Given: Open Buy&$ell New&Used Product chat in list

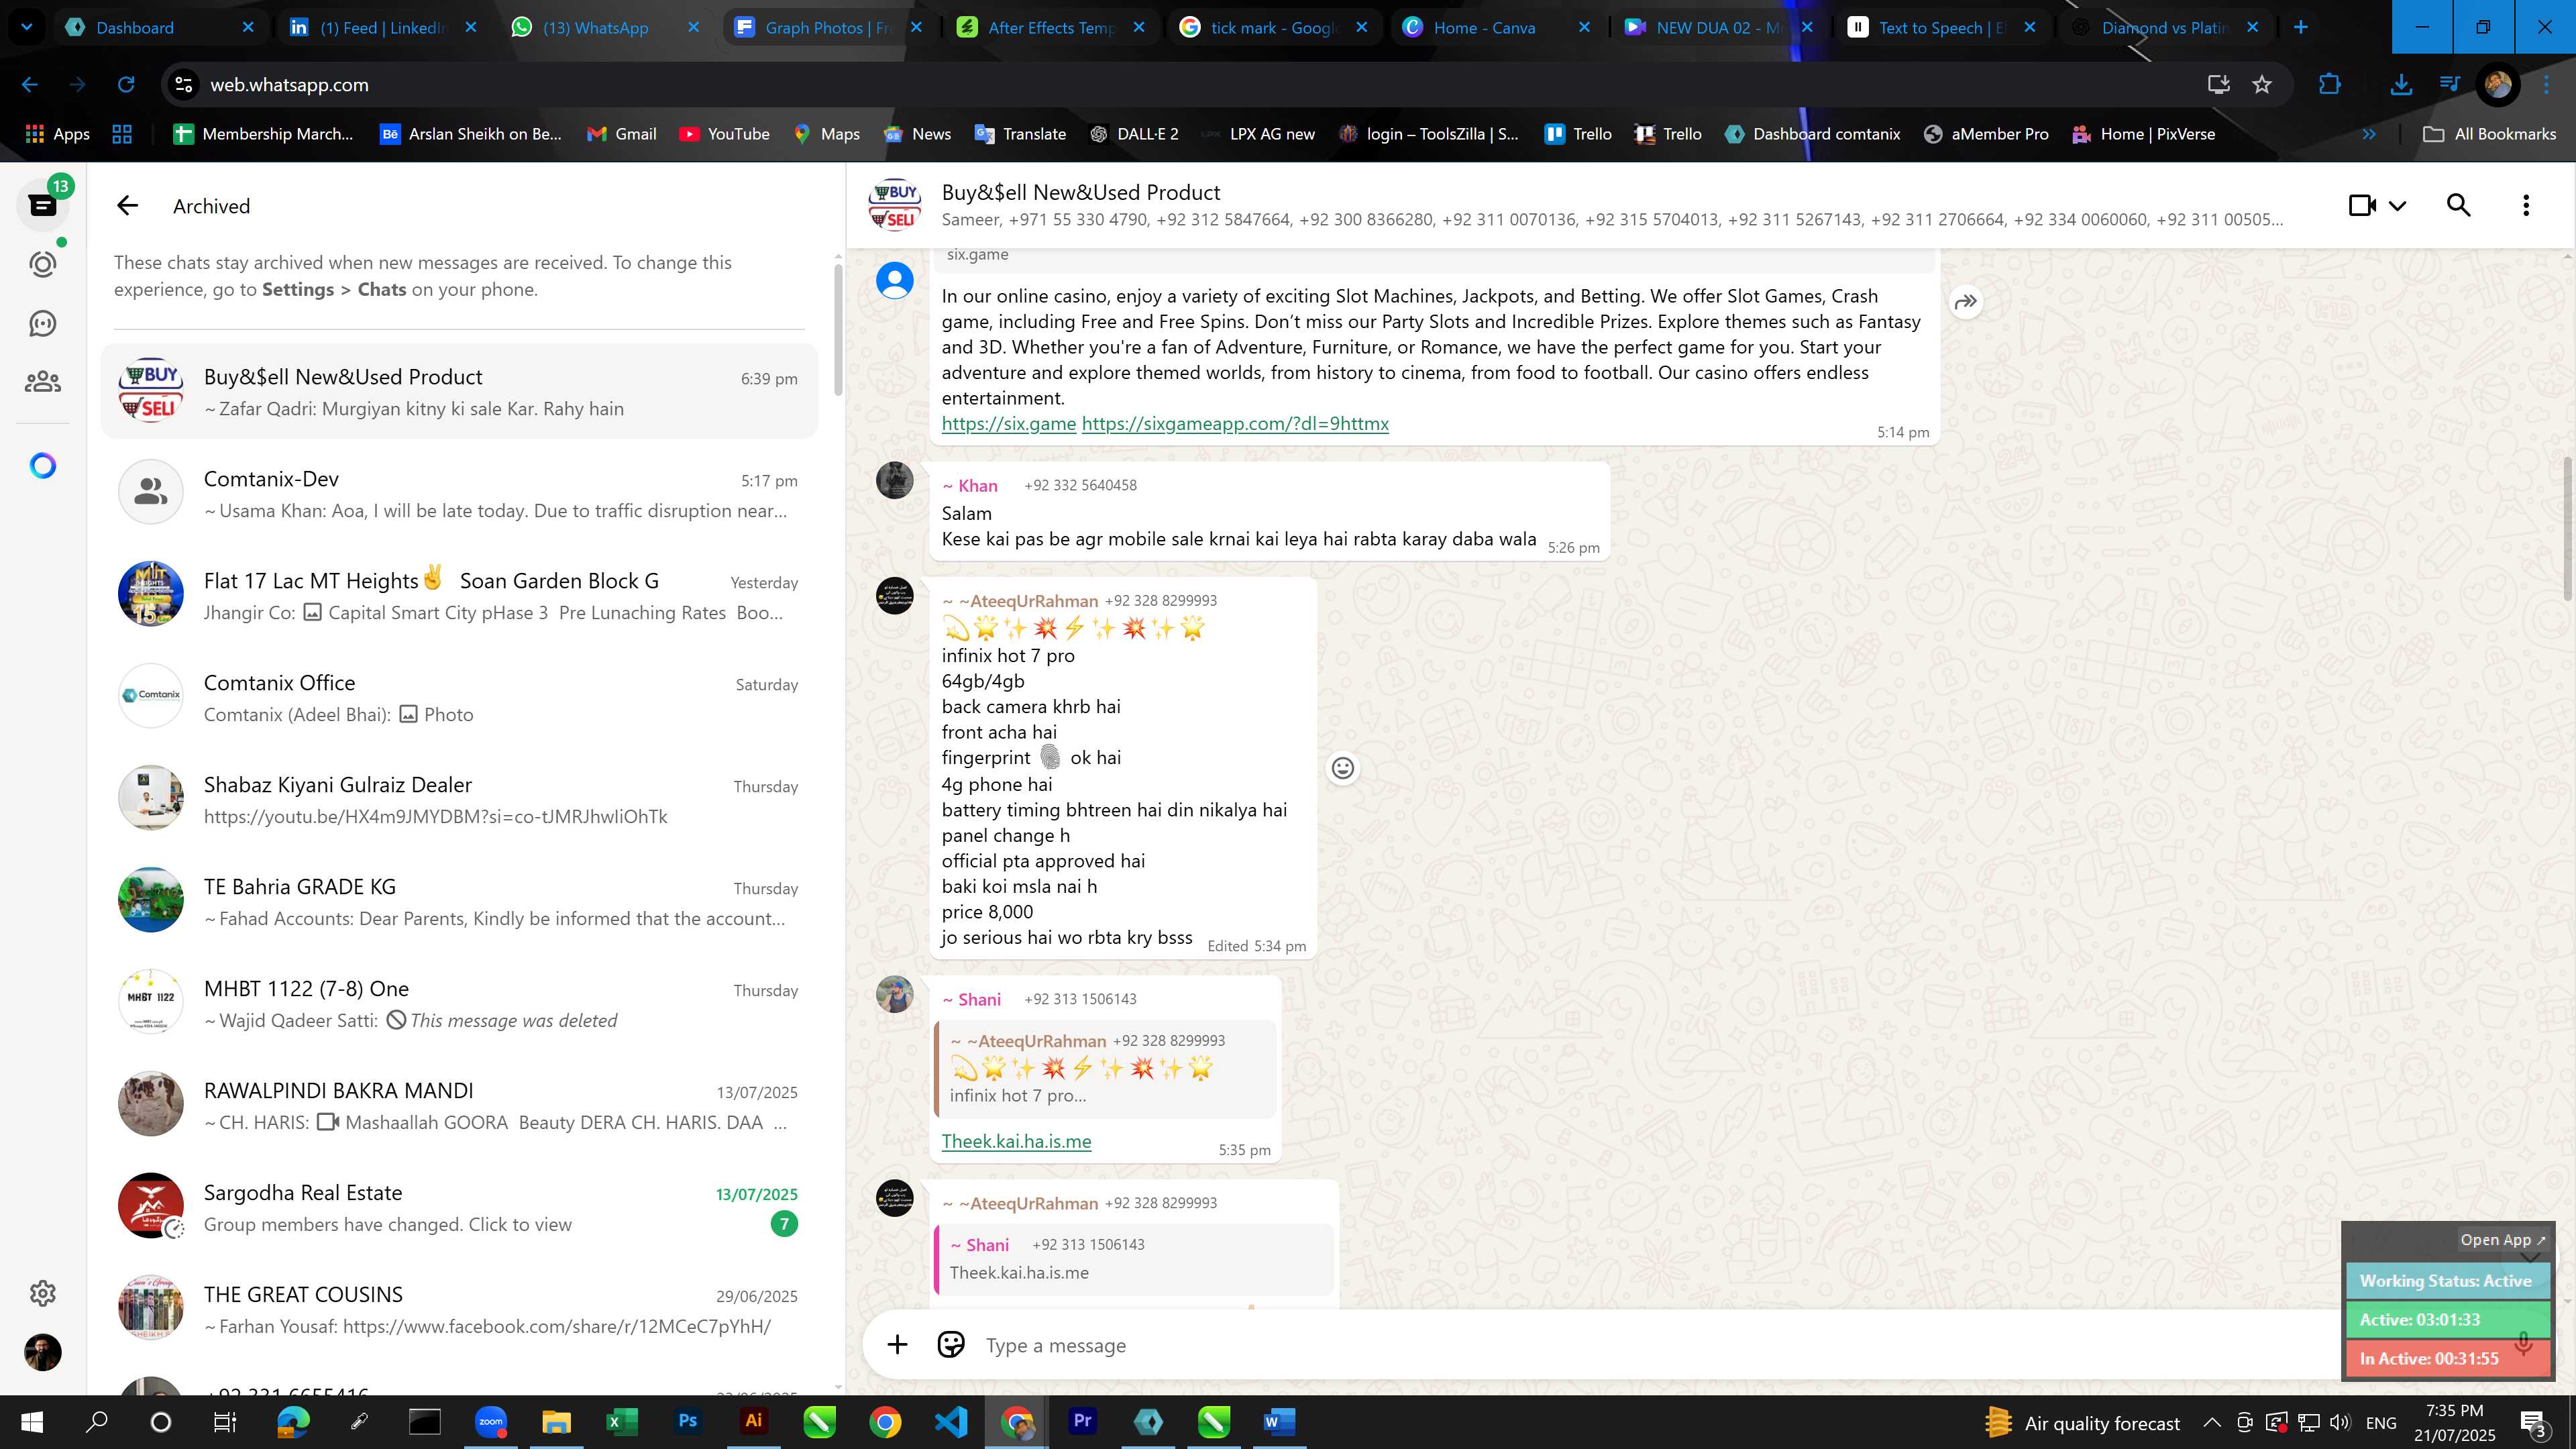Looking at the screenshot, I should pos(459,391).
